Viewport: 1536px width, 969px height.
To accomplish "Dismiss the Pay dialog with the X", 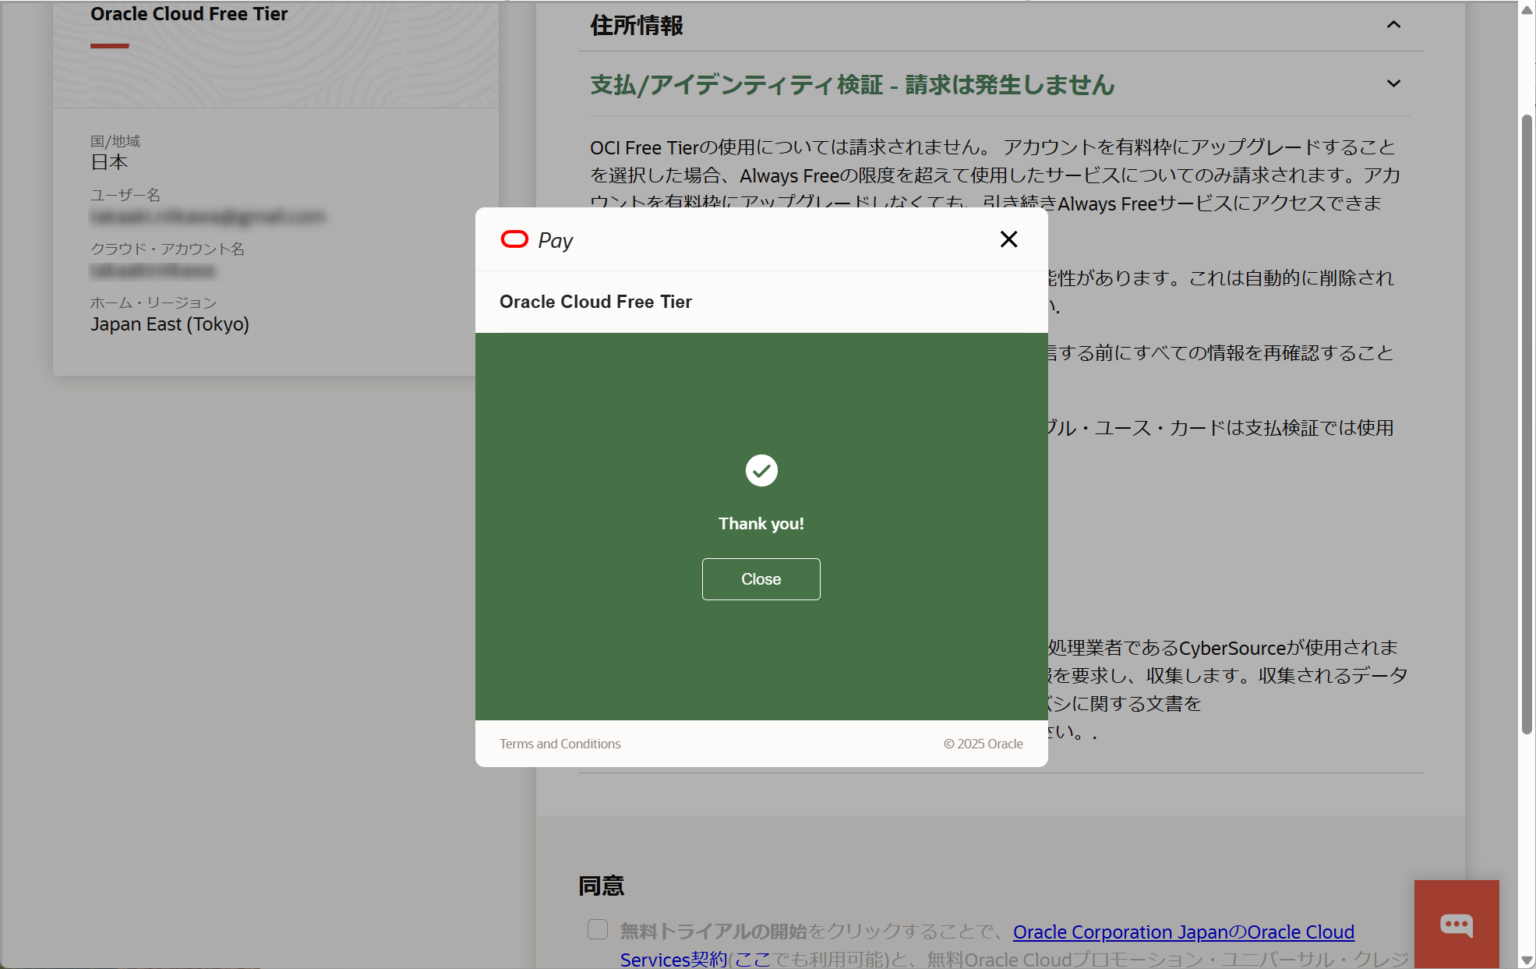I will coord(1008,239).
